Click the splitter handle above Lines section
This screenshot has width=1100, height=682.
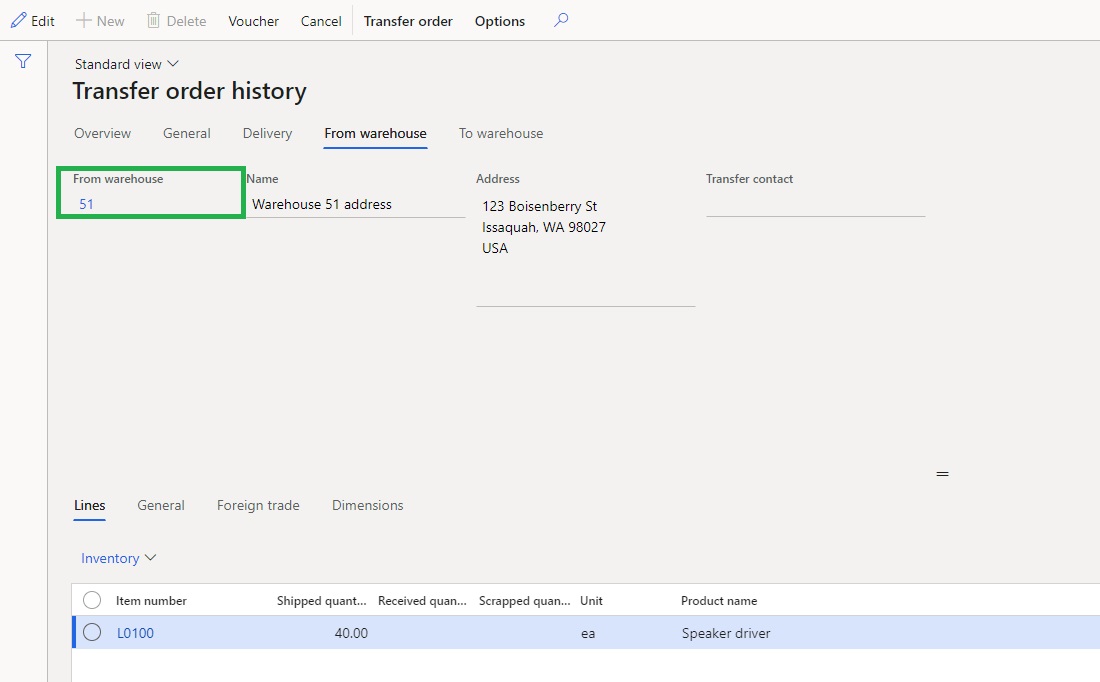[942, 474]
